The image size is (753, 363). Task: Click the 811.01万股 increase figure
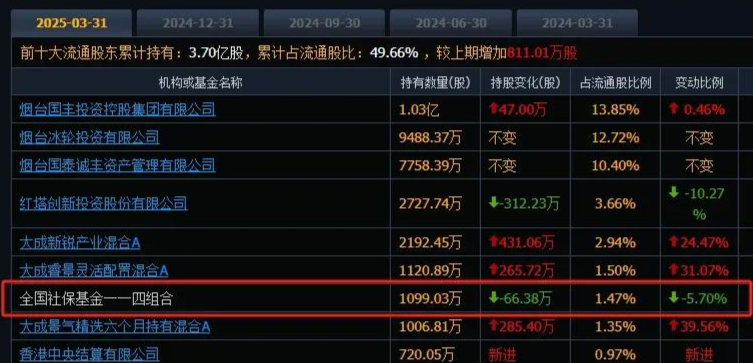pyautogui.click(x=542, y=53)
